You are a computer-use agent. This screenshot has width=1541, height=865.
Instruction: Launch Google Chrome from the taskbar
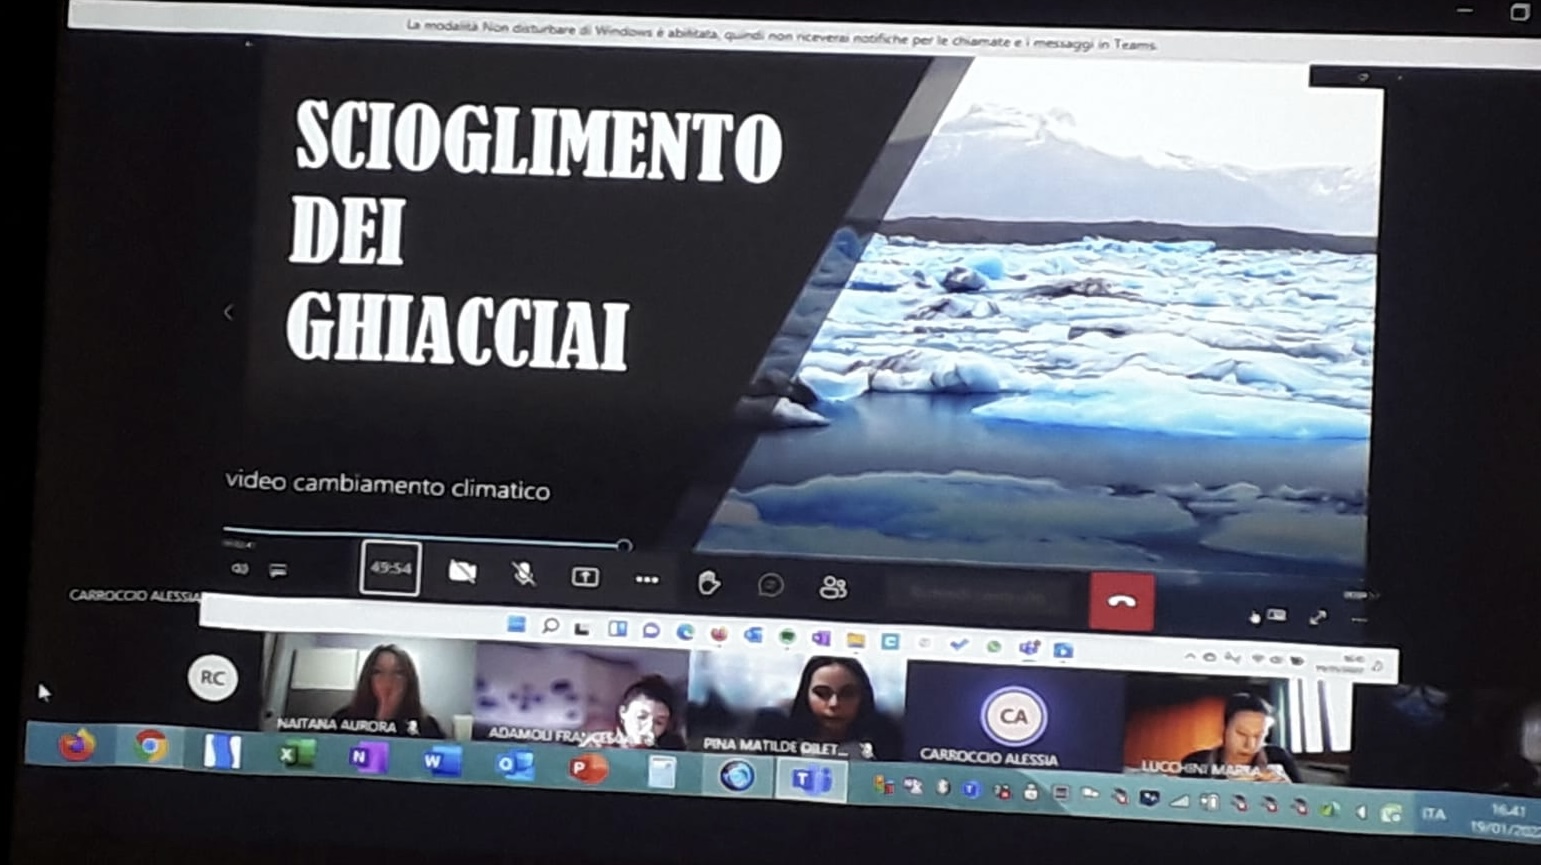(151, 746)
